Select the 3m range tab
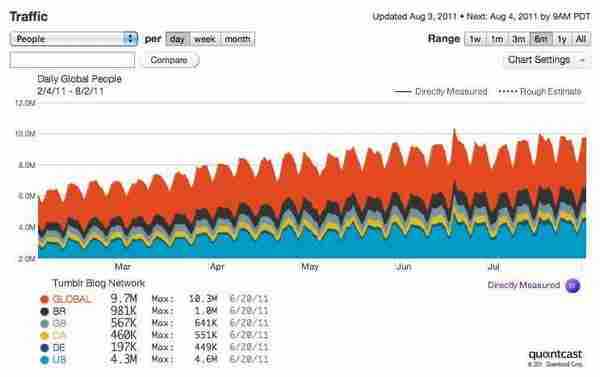Screen dimensions: 600x377 [518, 39]
